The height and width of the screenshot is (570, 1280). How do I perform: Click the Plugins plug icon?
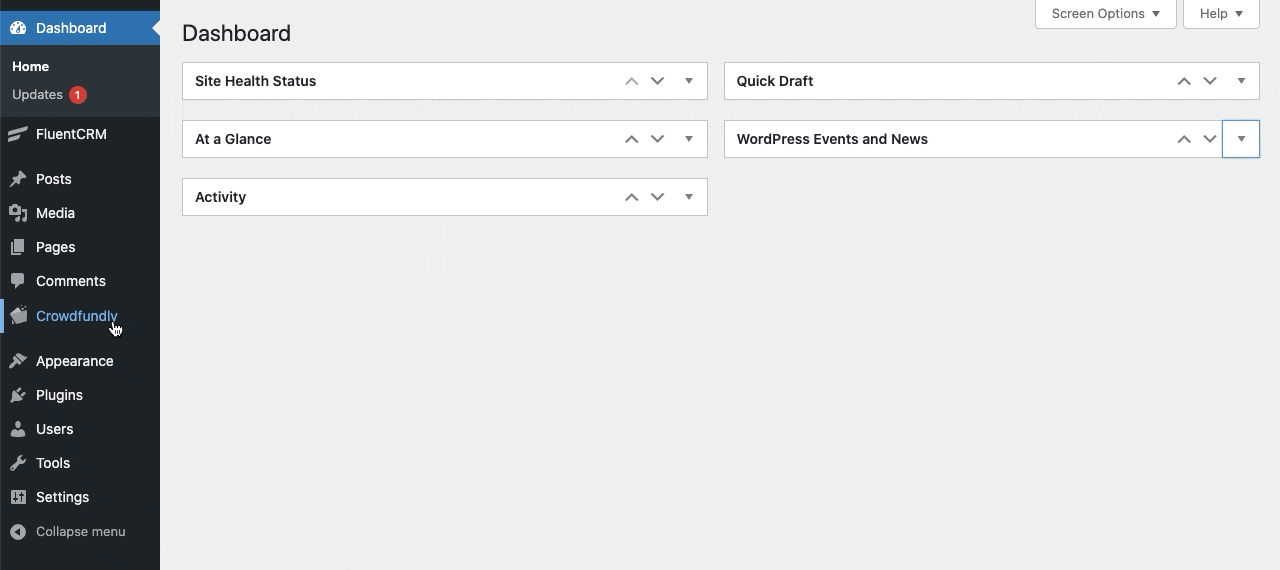[x=18, y=395]
